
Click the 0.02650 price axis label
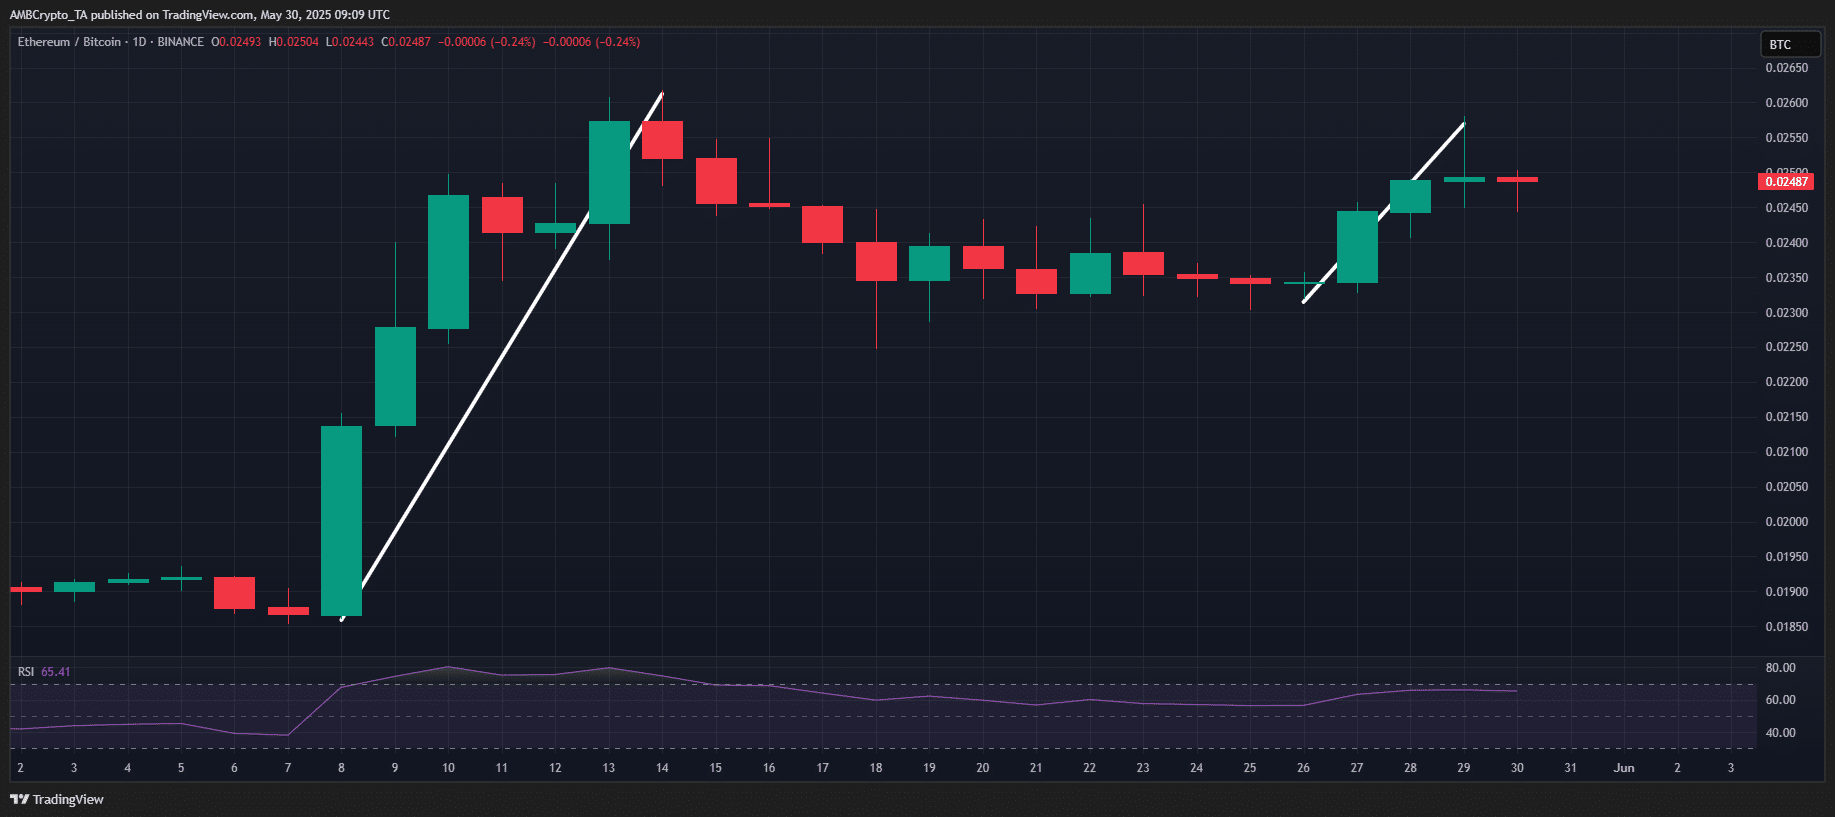click(1786, 68)
